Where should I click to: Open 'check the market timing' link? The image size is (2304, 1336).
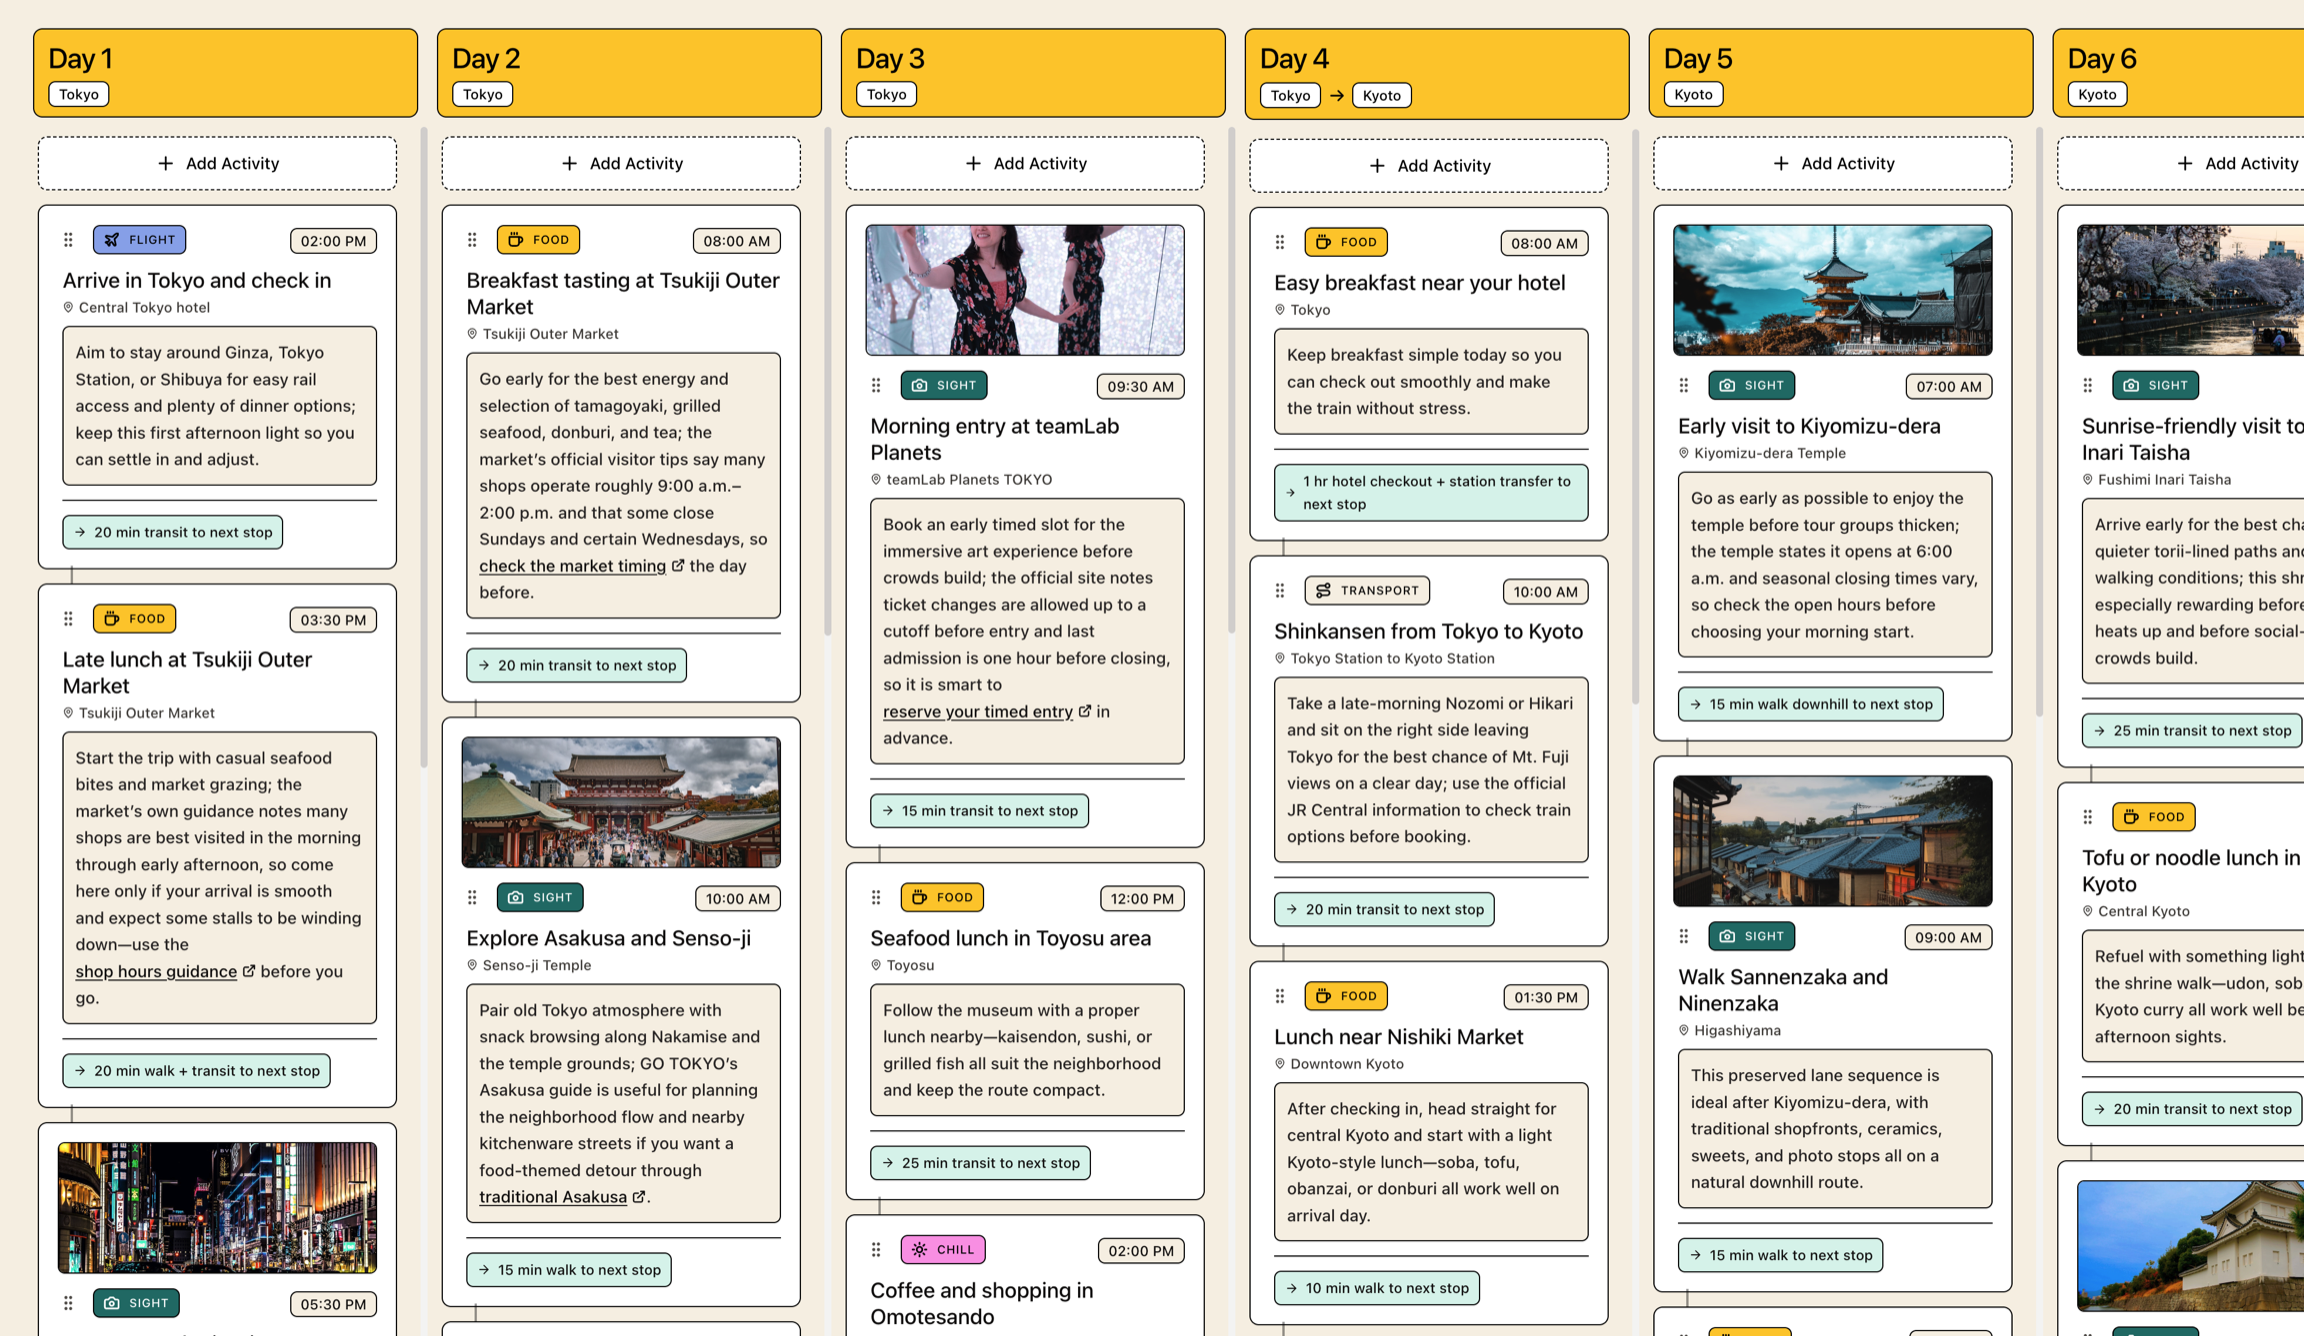click(x=572, y=566)
